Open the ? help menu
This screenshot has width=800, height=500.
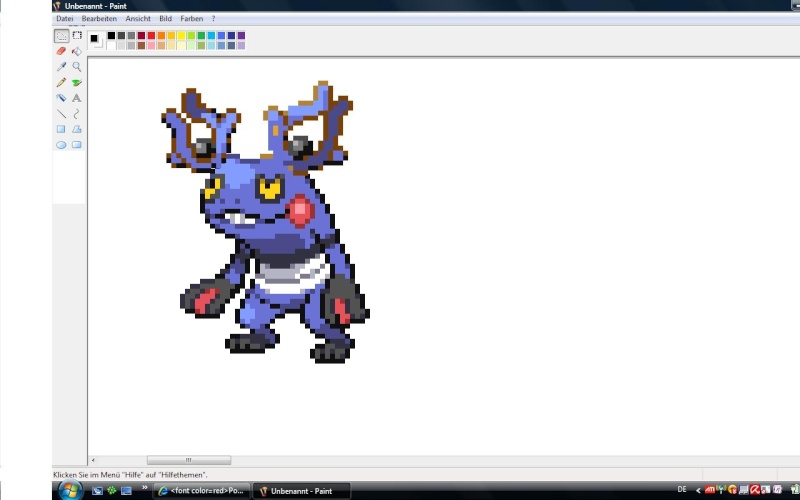click(213, 18)
